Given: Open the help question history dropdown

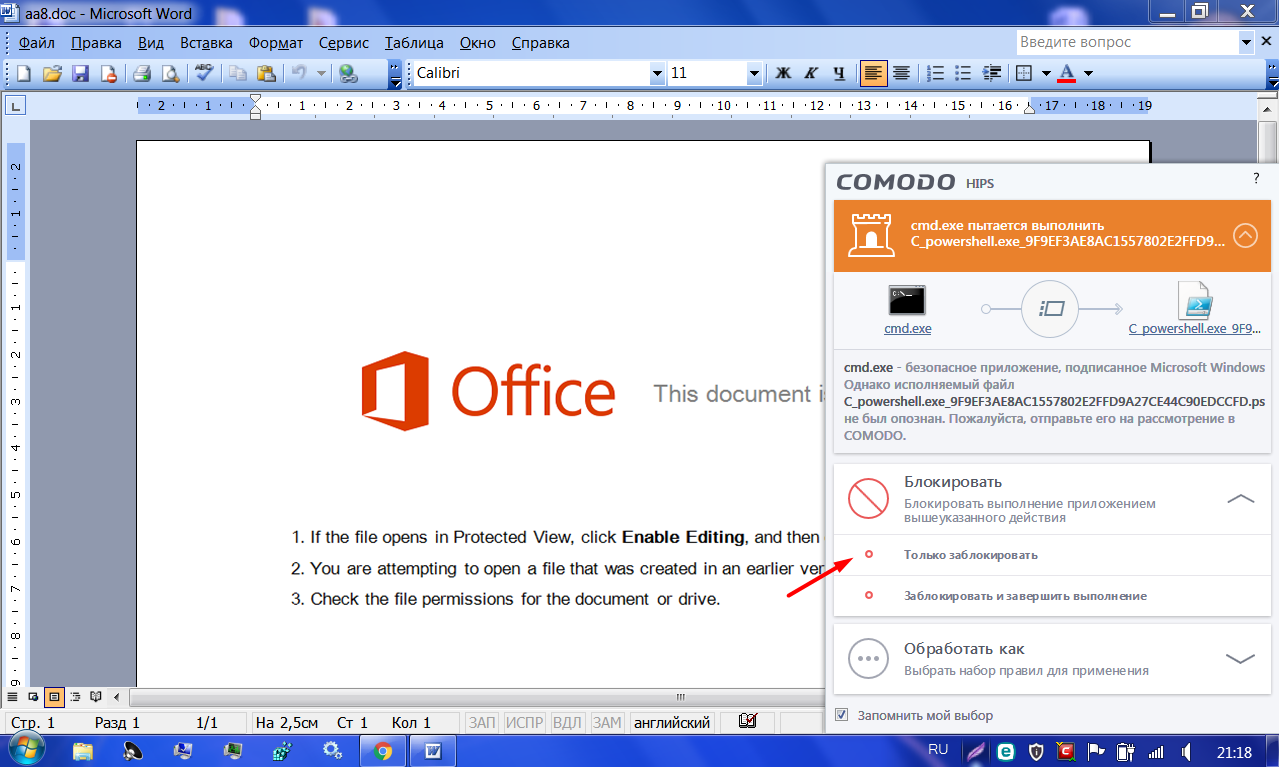Looking at the screenshot, I should click(1246, 42).
